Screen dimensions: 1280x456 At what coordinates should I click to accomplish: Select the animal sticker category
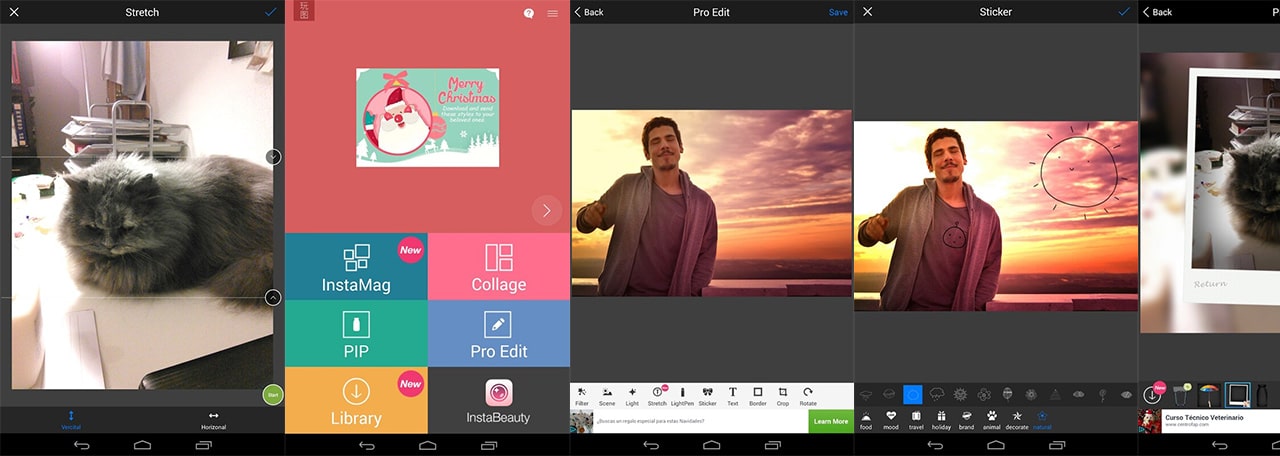point(992,419)
